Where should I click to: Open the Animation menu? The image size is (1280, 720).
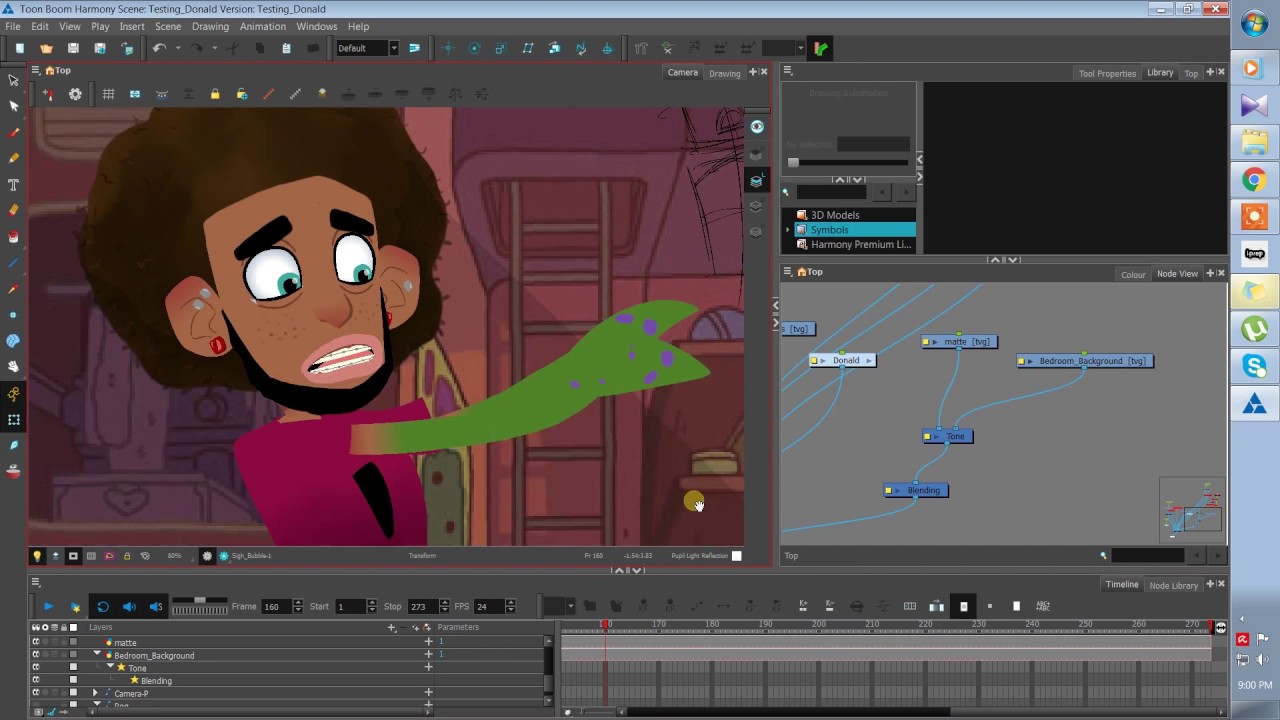pyautogui.click(x=262, y=26)
